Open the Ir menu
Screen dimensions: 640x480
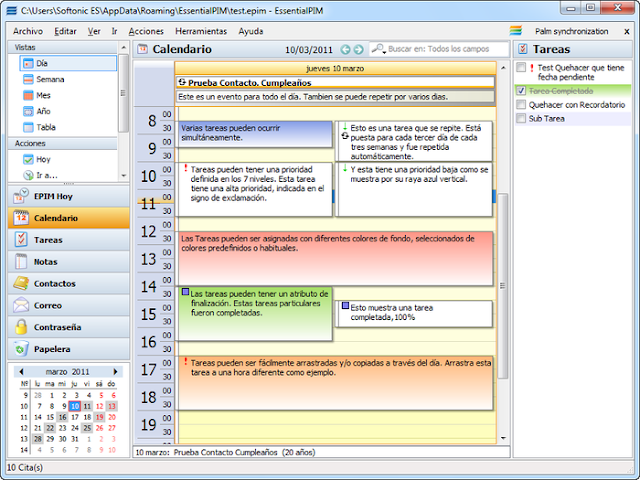coord(114,31)
